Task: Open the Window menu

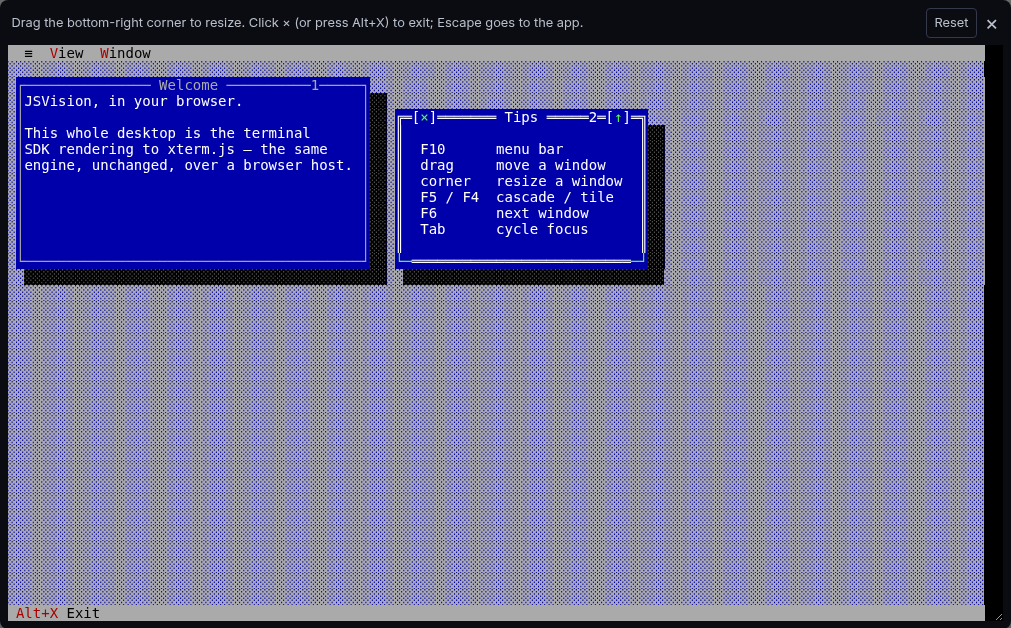Action: pos(125,54)
